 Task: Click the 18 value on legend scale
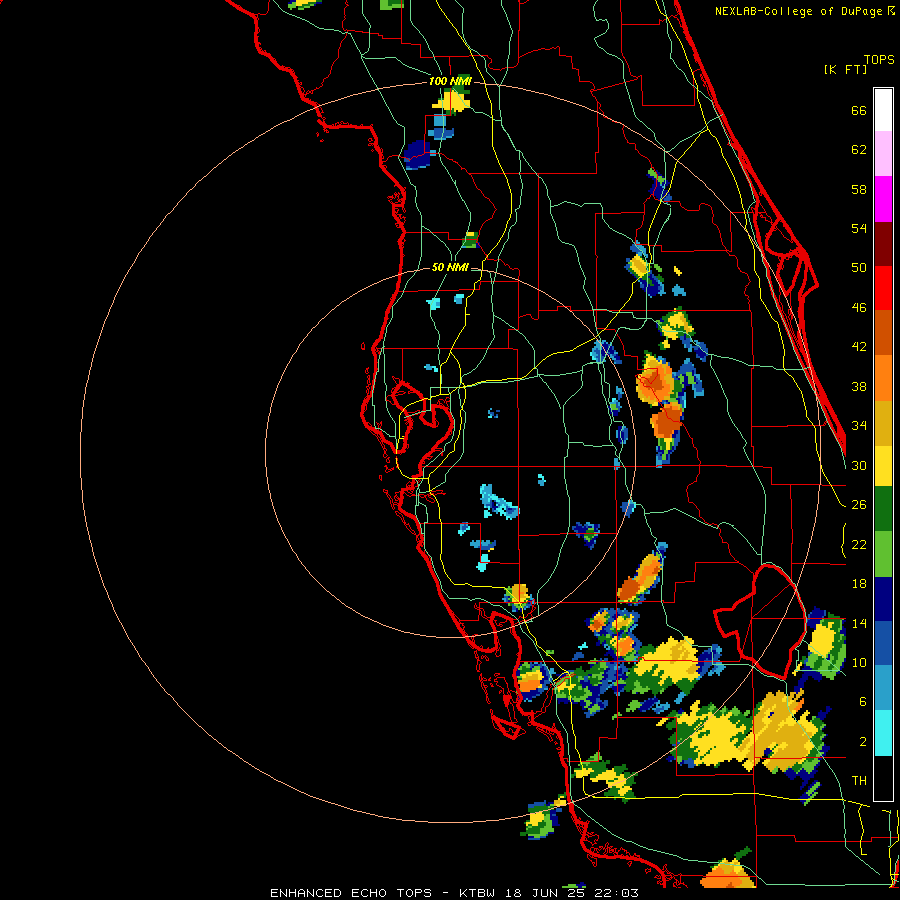[859, 584]
